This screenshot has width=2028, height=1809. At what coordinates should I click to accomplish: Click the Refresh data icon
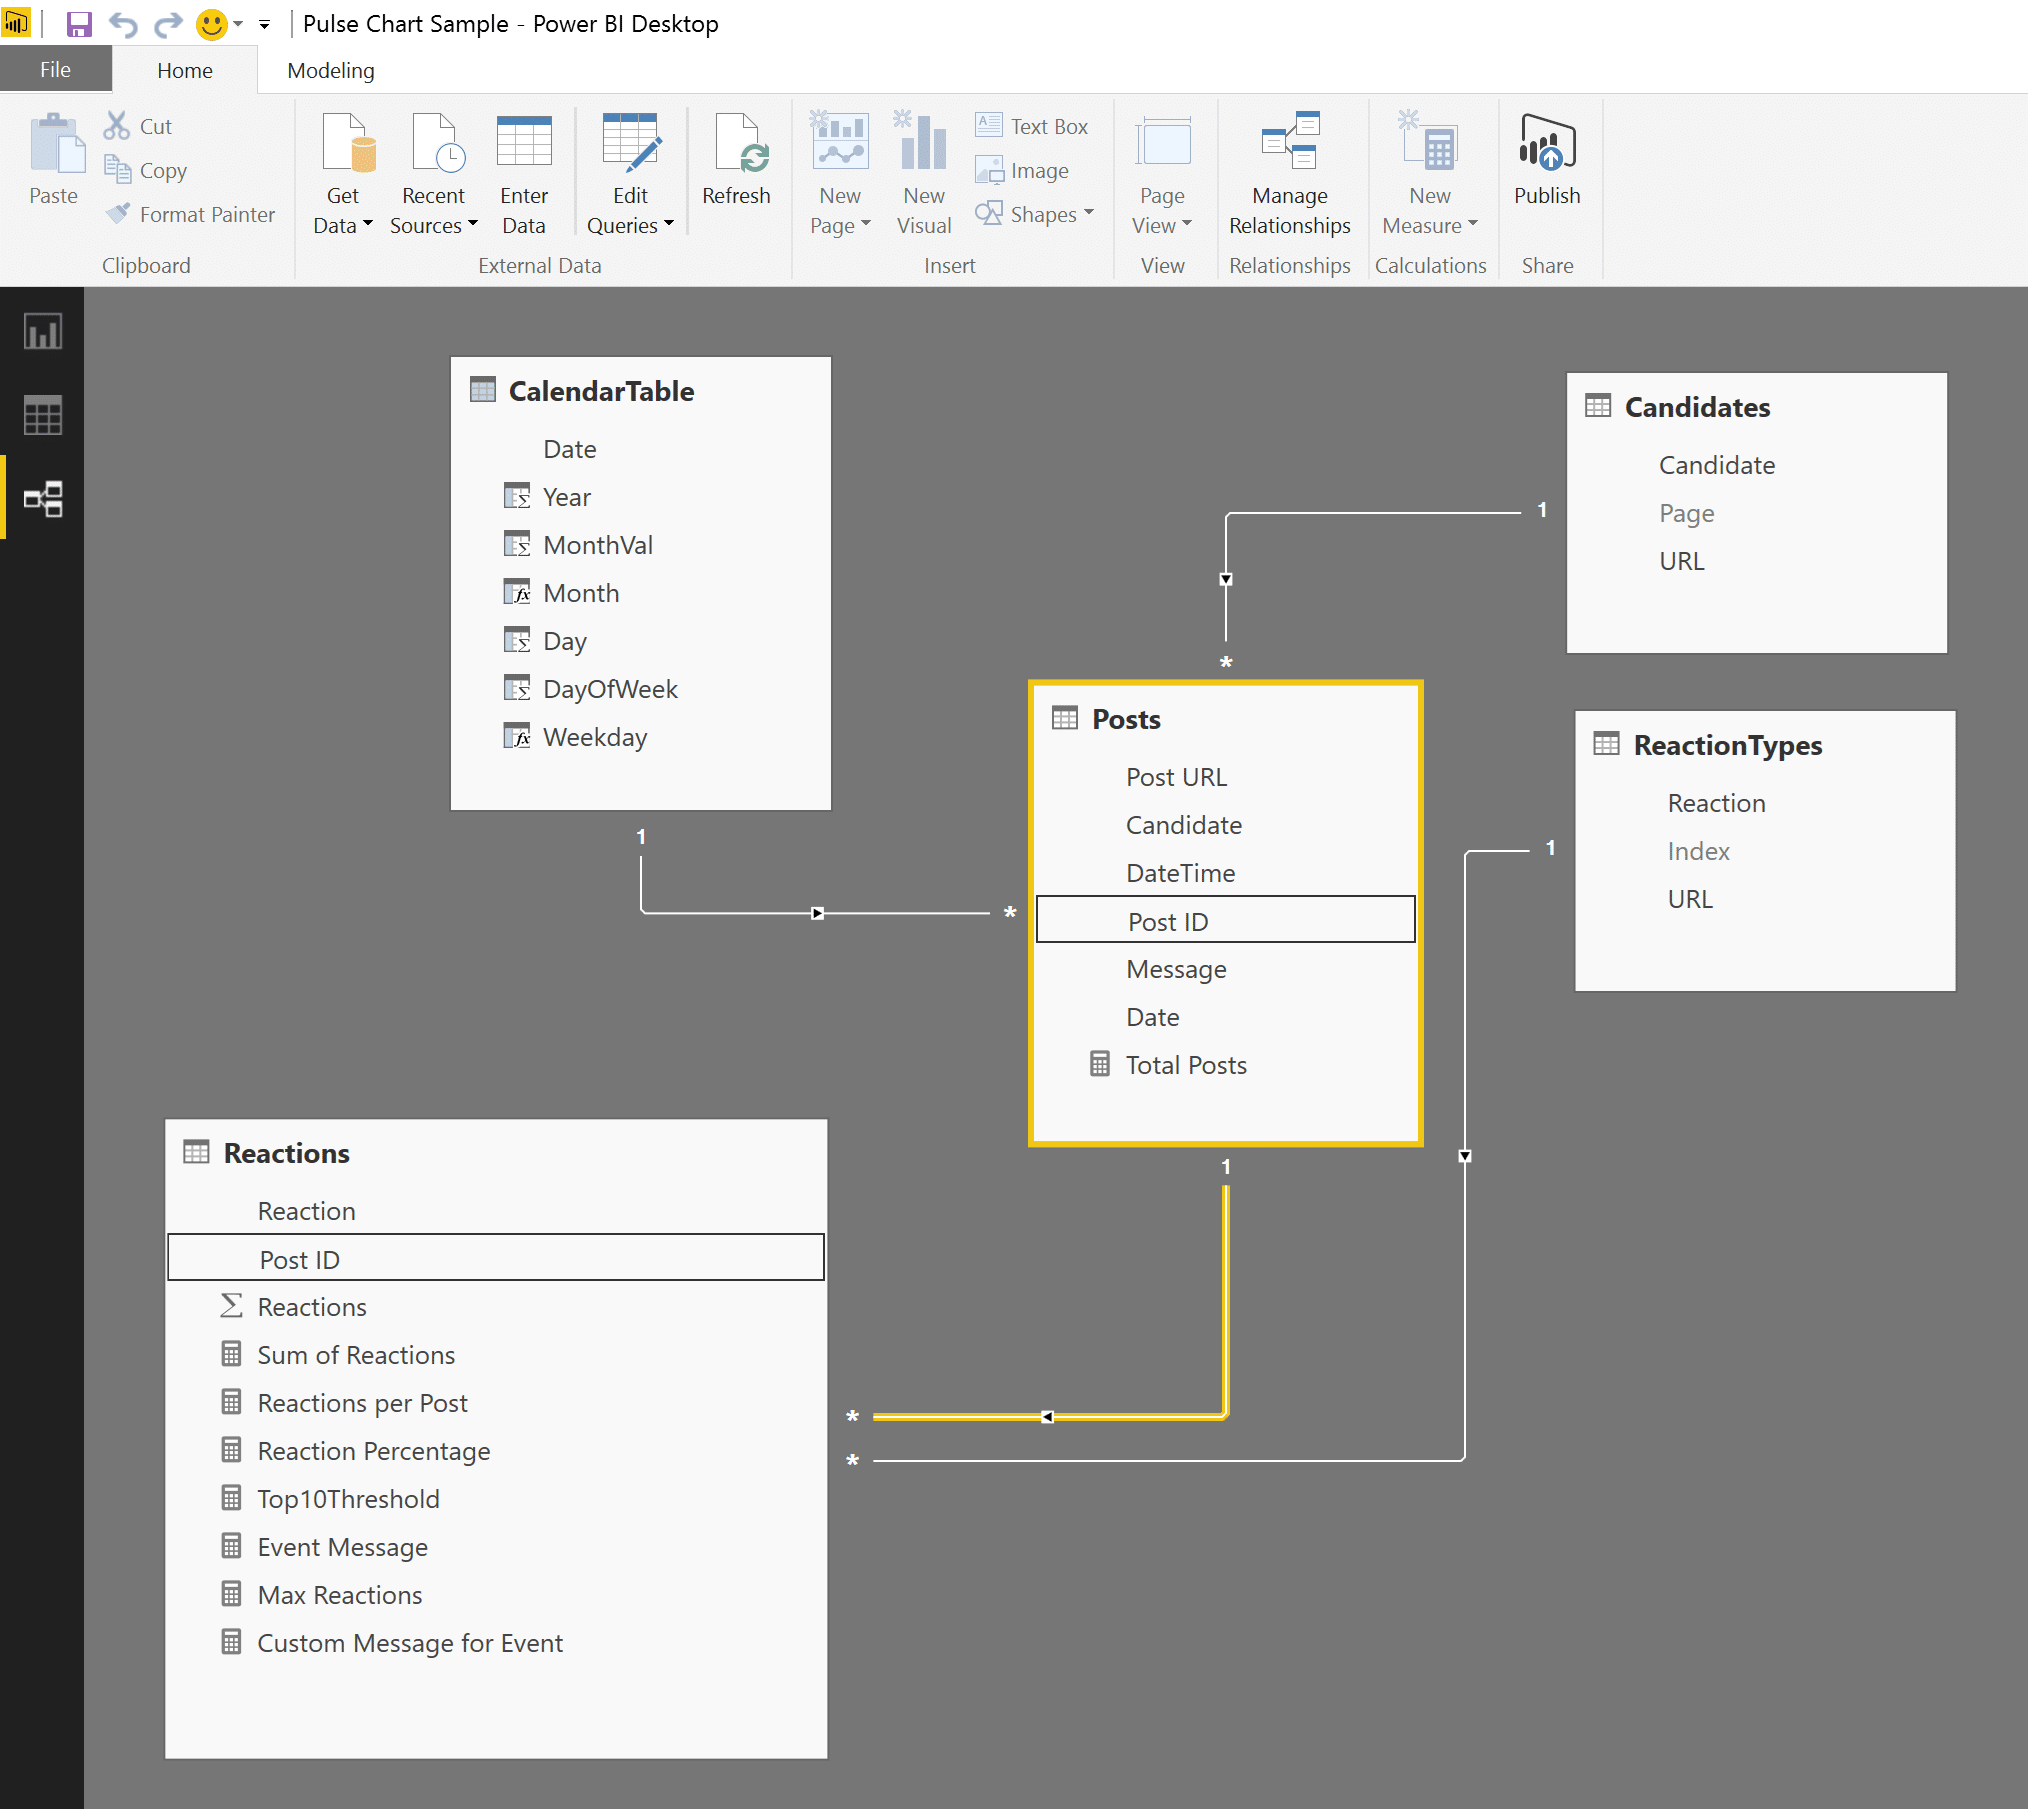coord(736,150)
